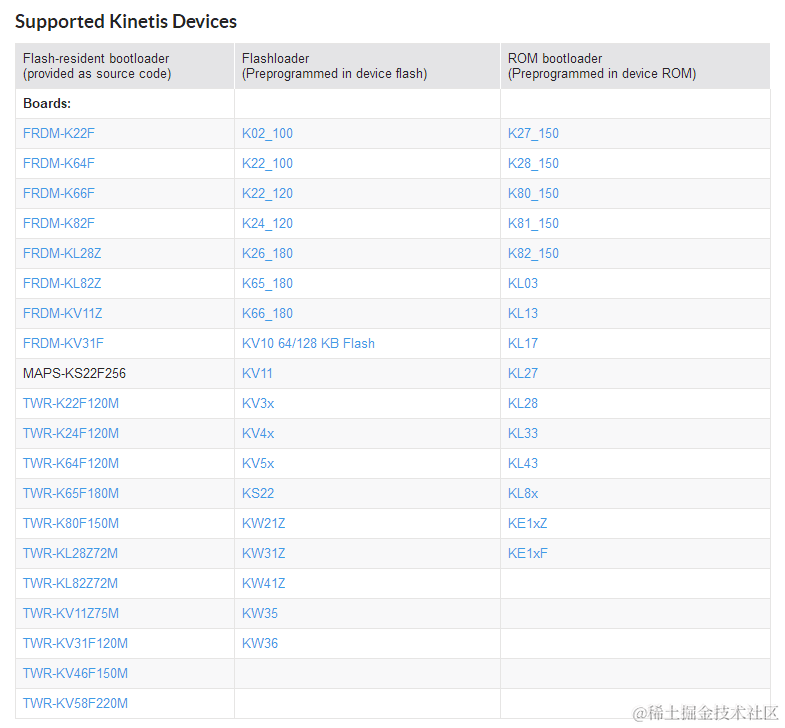Open the FRDM-KL82Z board link
This screenshot has height=728, width=785.
(x=62, y=284)
